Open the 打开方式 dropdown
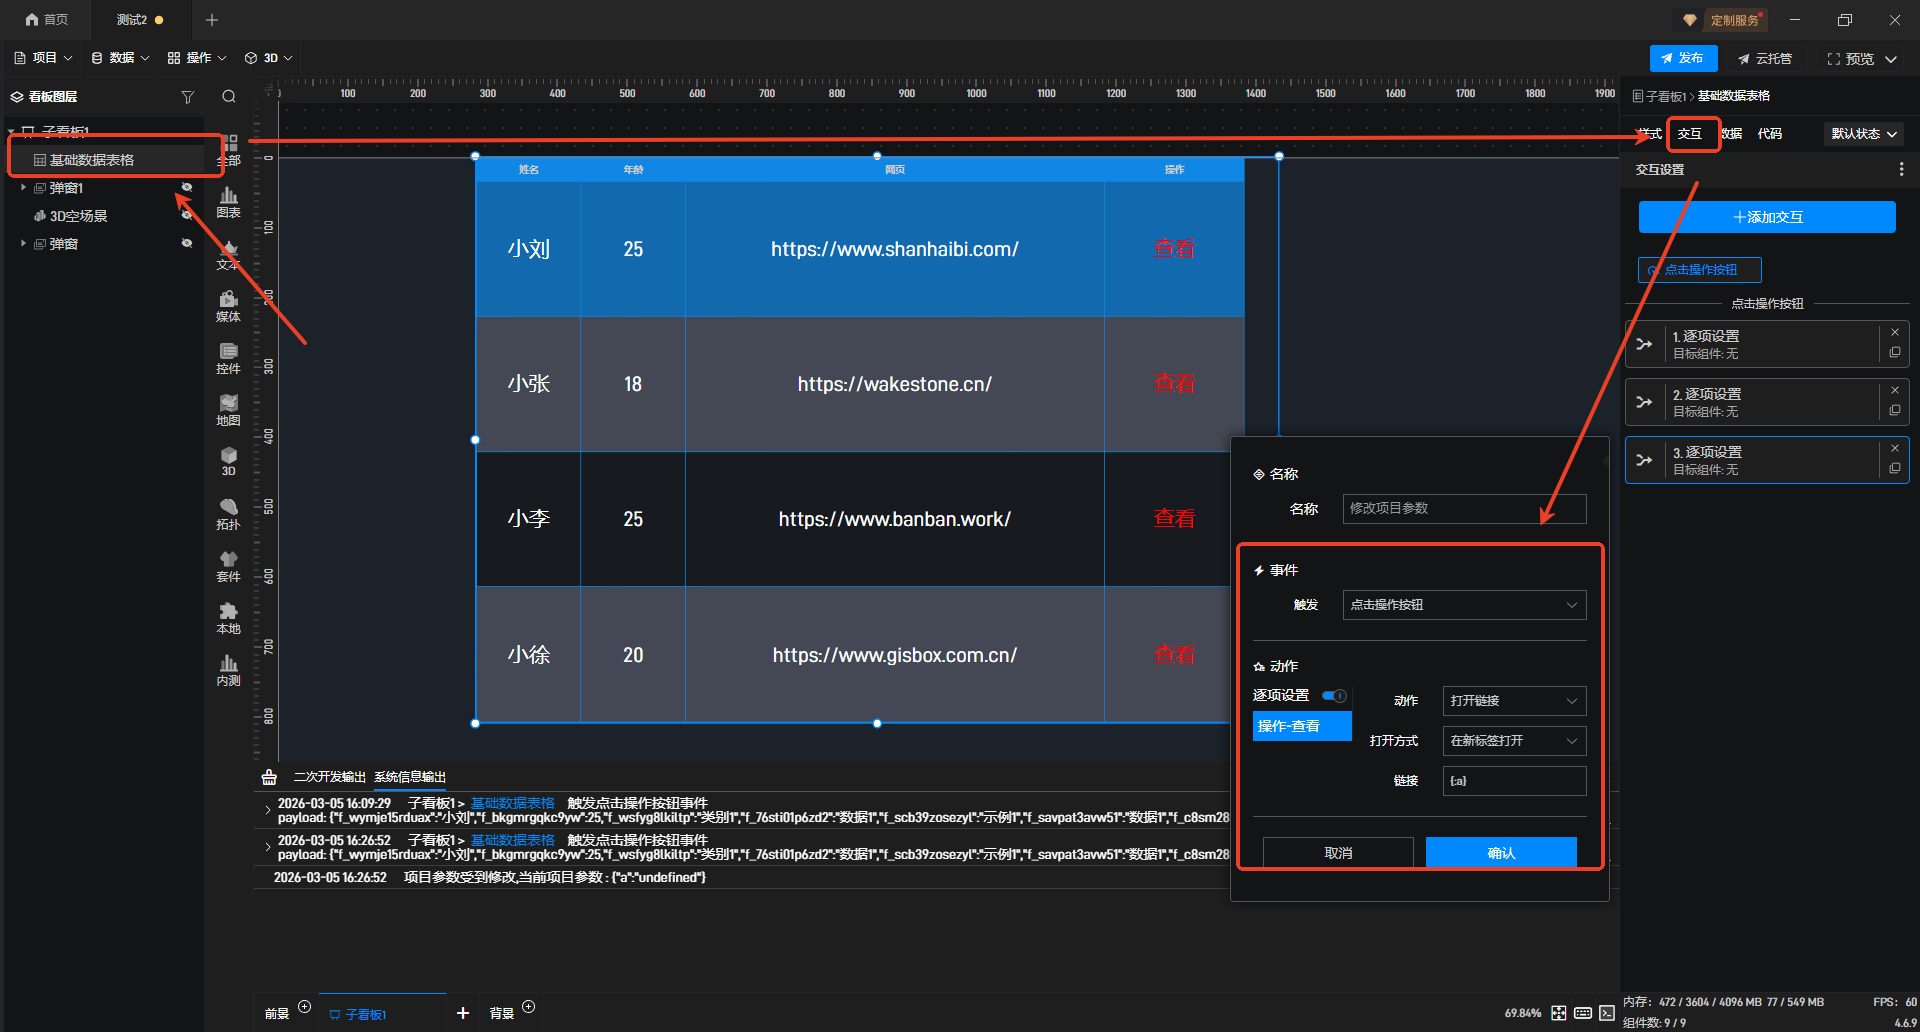1920x1032 pixels. (x=1514, y=741)
